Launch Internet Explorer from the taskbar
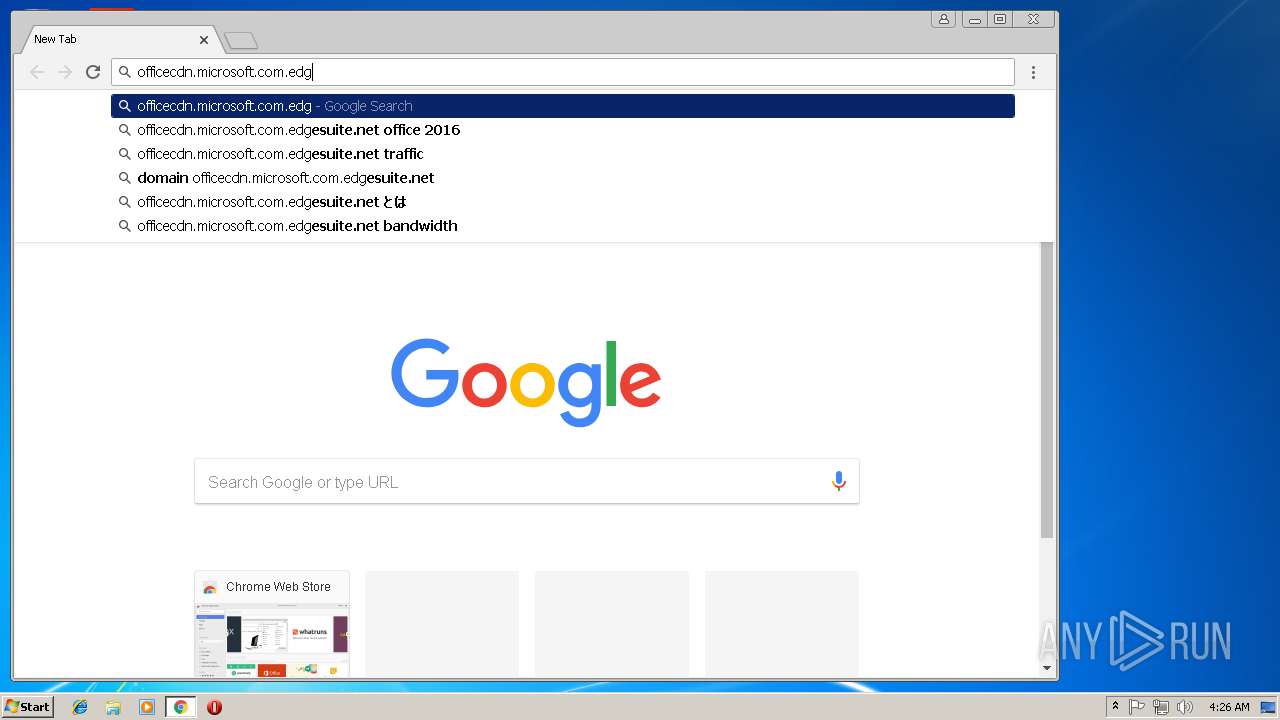The width and height of the screenshot is (1280, 720). pyautogui.click(x=80, y=707)
